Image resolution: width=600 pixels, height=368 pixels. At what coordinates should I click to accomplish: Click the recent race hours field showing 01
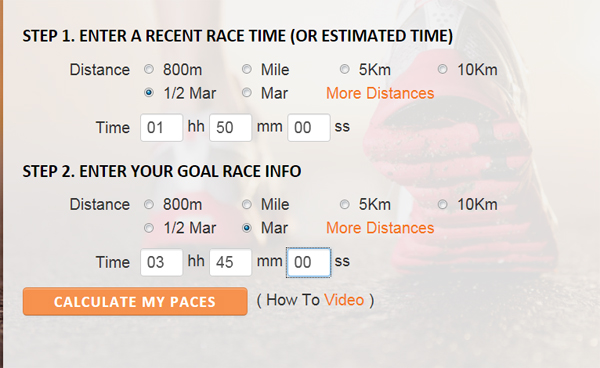tap(161, 127)
